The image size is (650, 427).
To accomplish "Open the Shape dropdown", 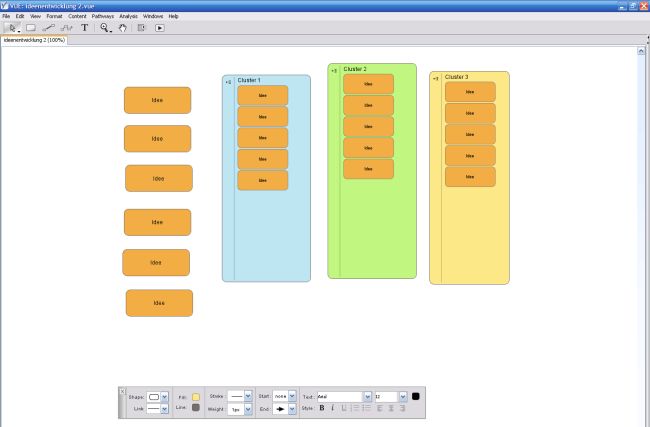I will (x=165, y=397).
